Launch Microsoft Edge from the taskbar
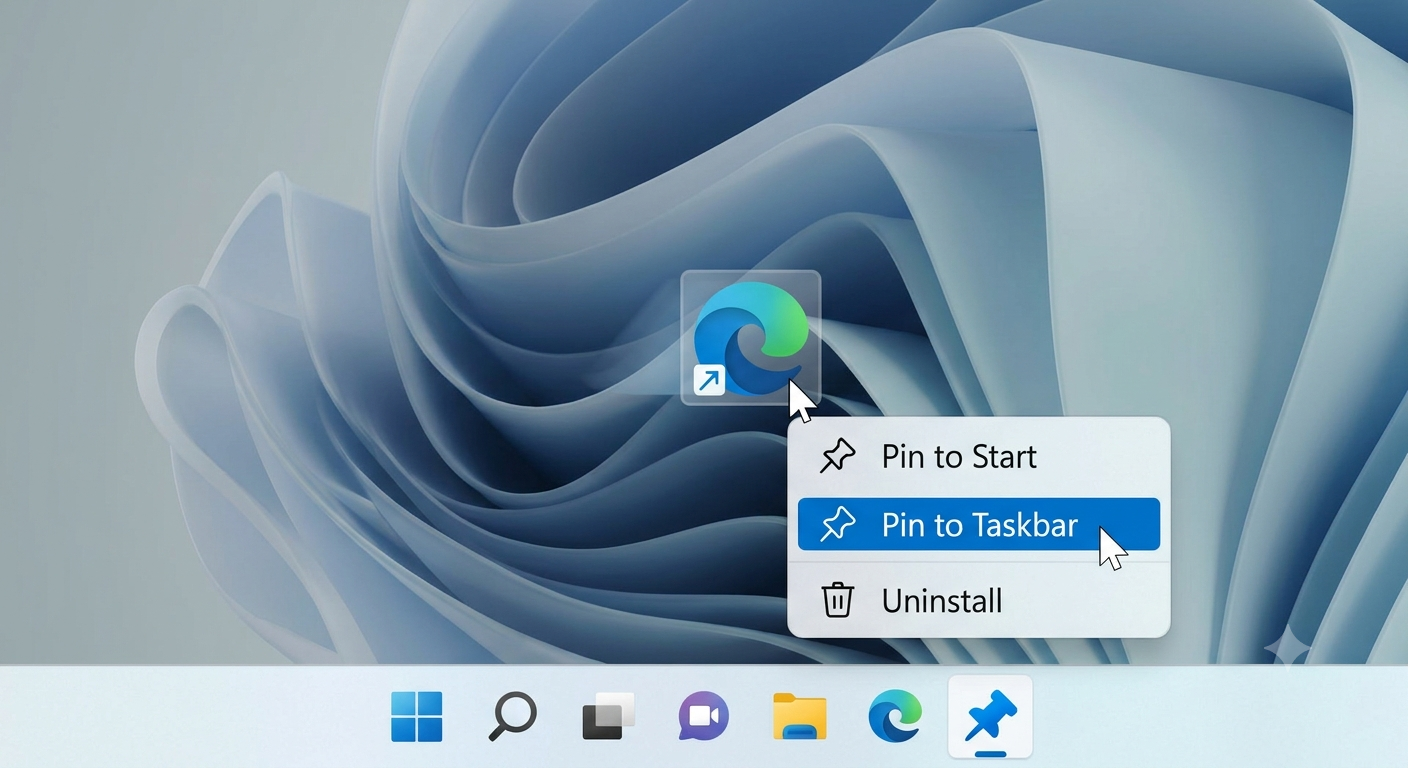Screen dimensions: 1408x768 [x=894, y=717]
